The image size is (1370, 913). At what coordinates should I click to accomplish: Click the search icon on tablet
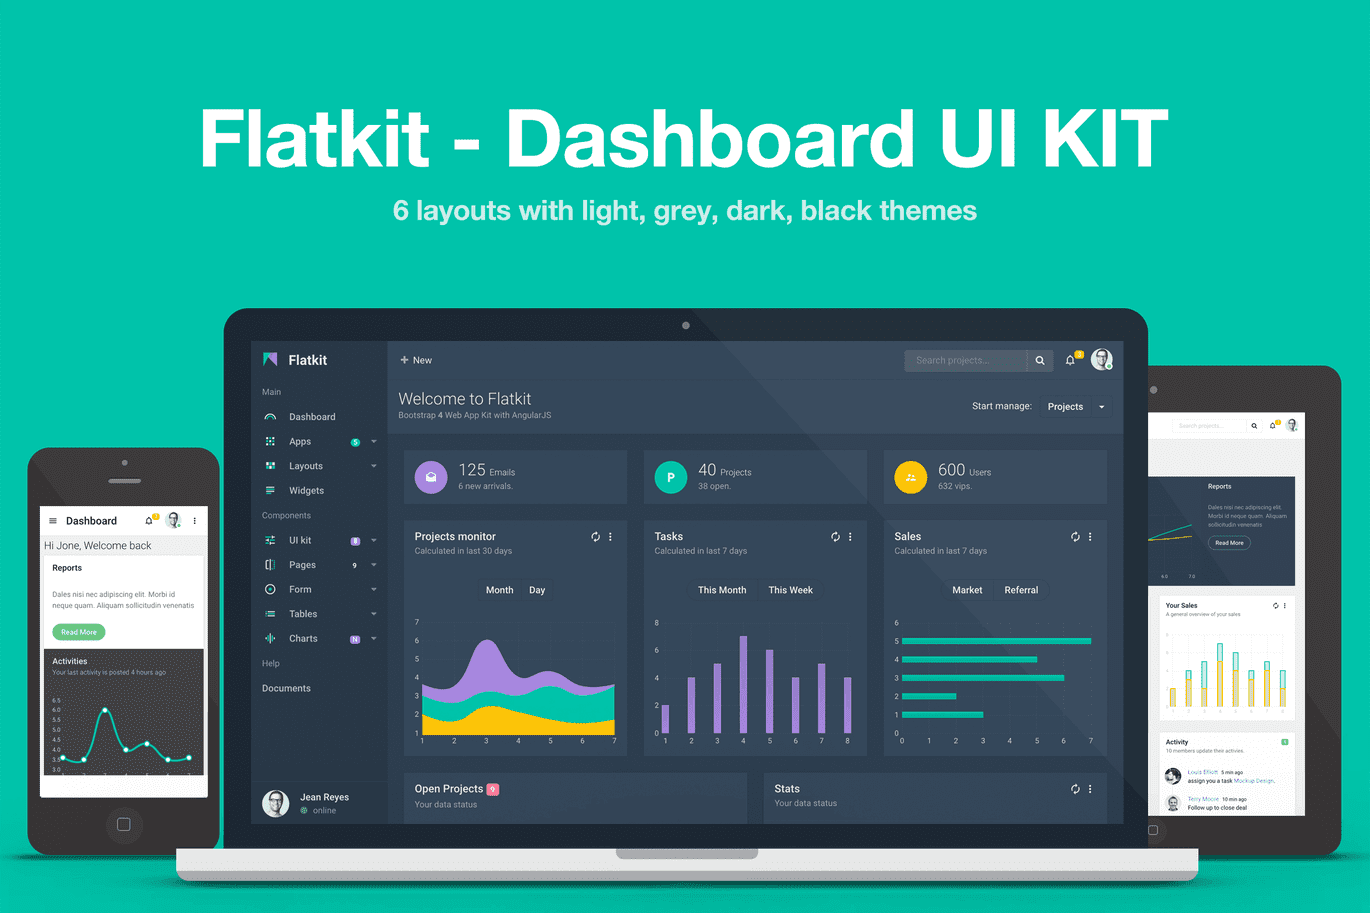1254,426
